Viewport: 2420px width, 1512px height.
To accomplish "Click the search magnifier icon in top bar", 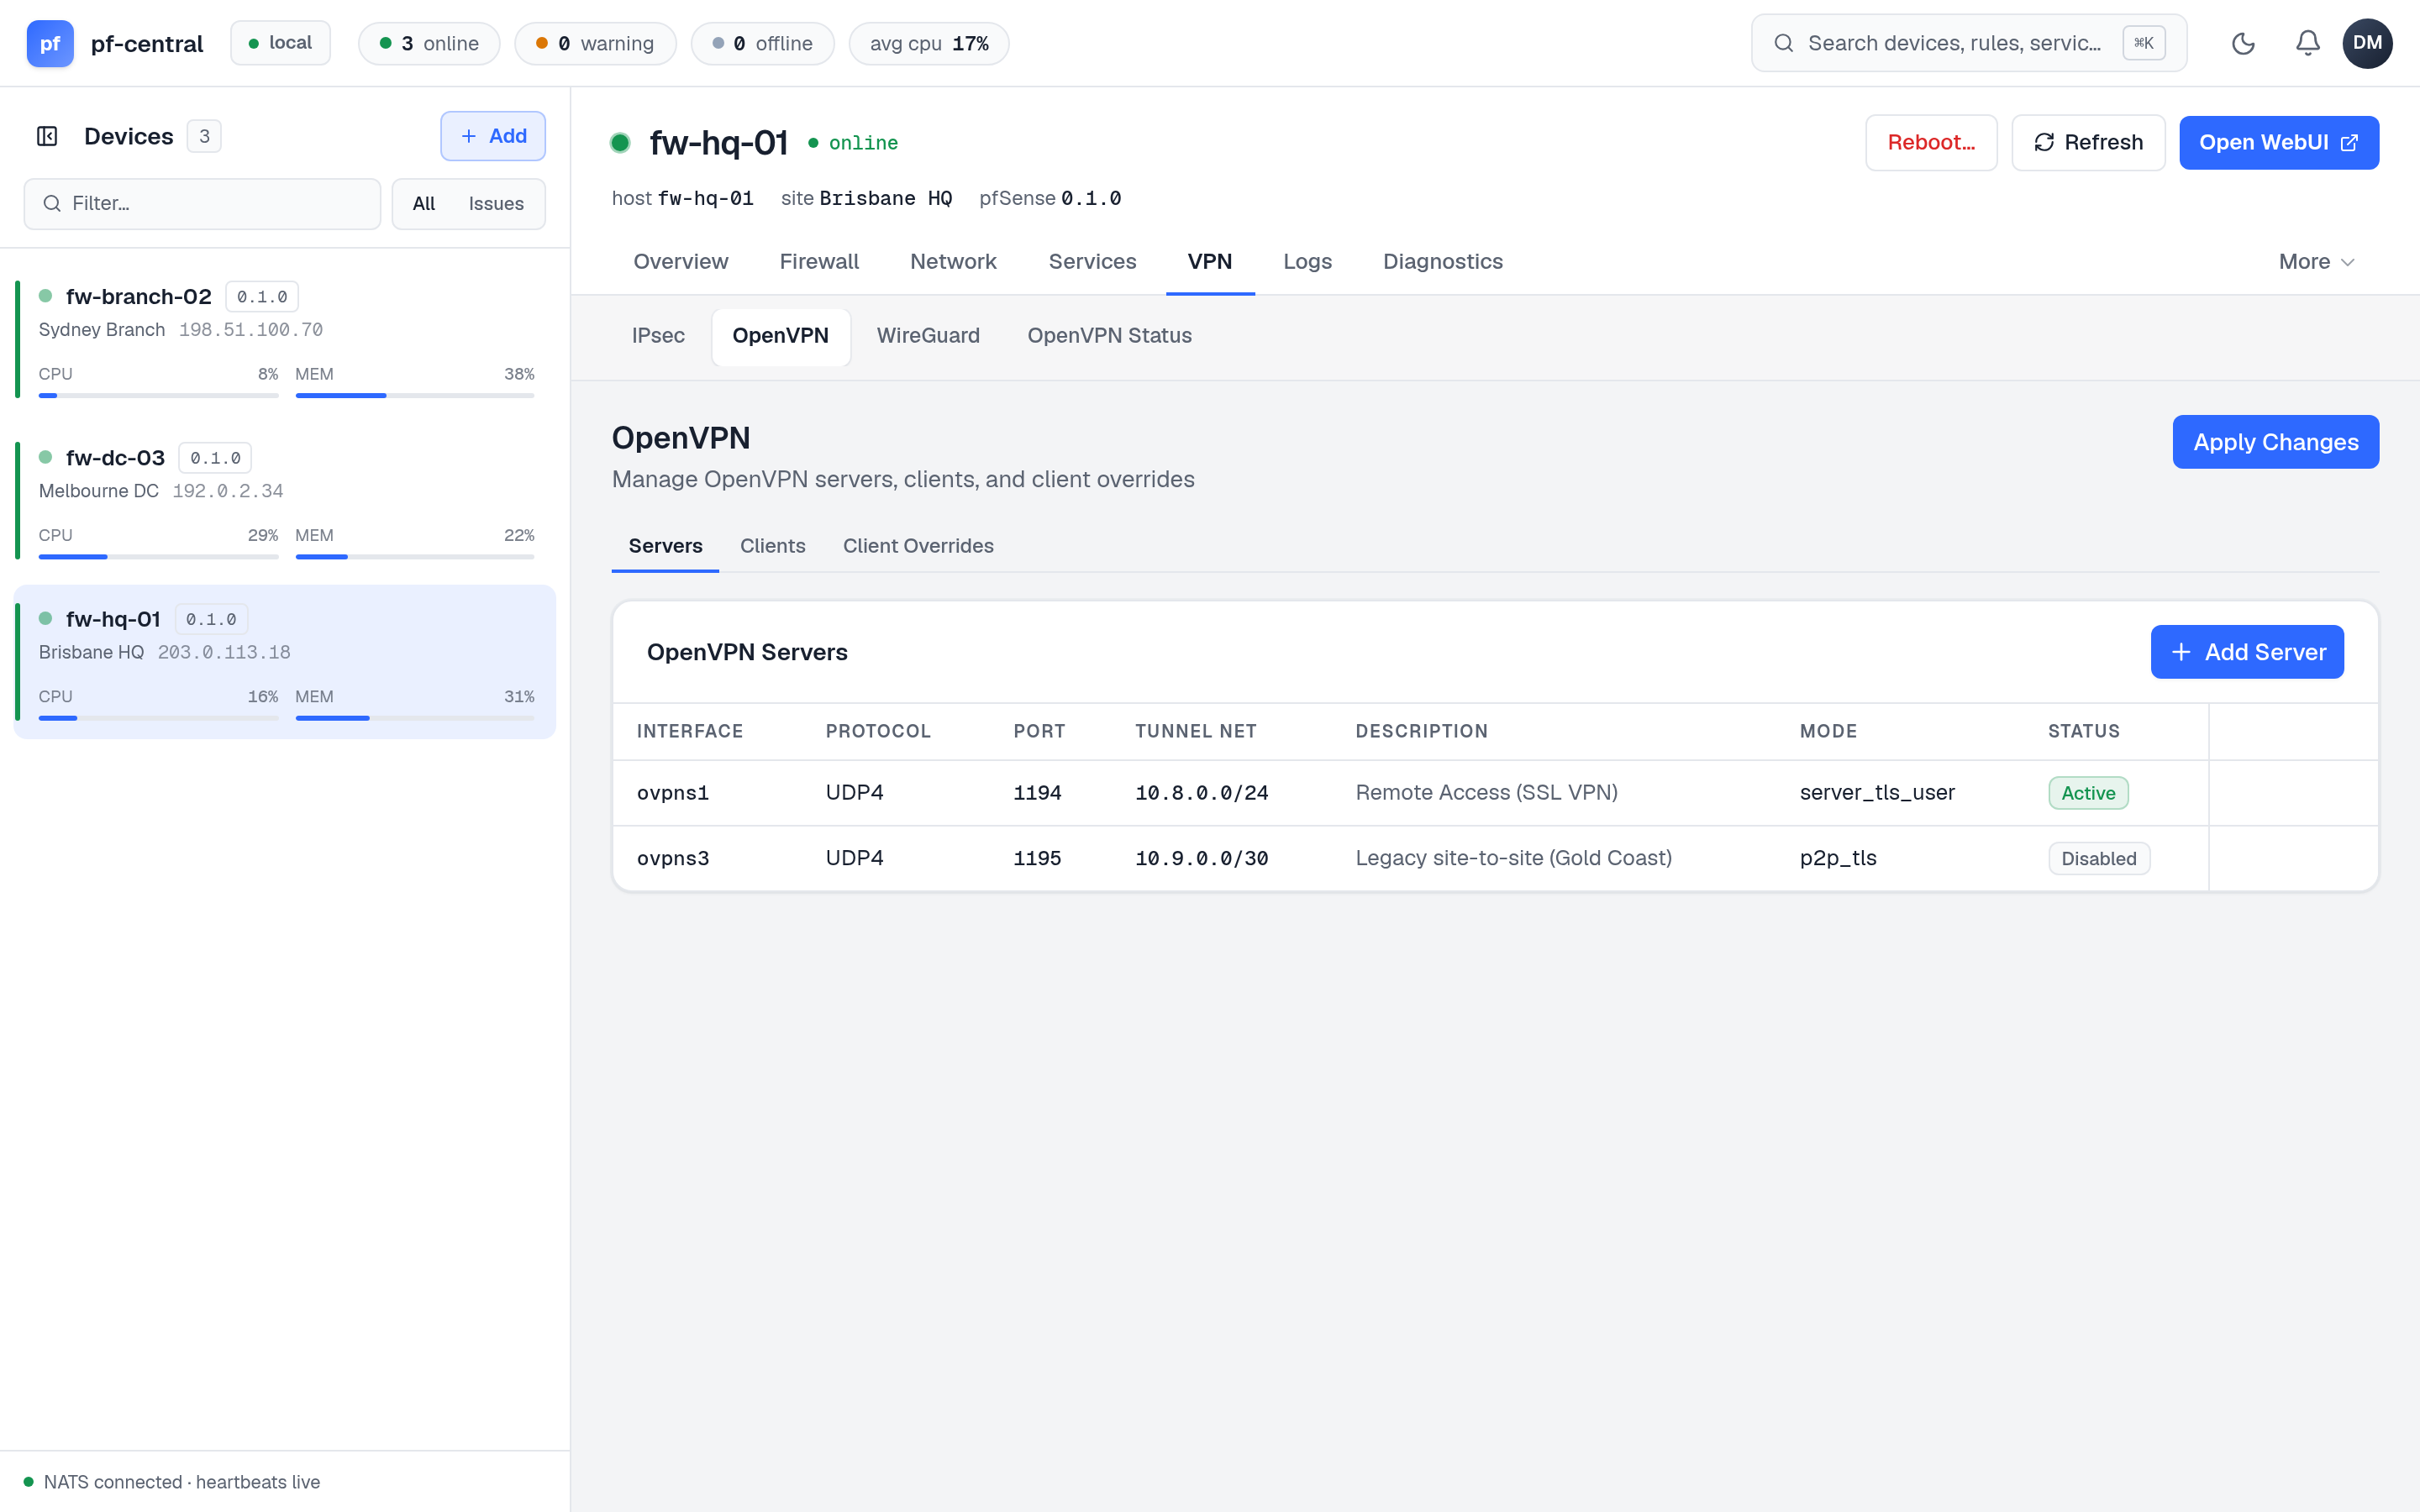I will tap(1783, 43).
